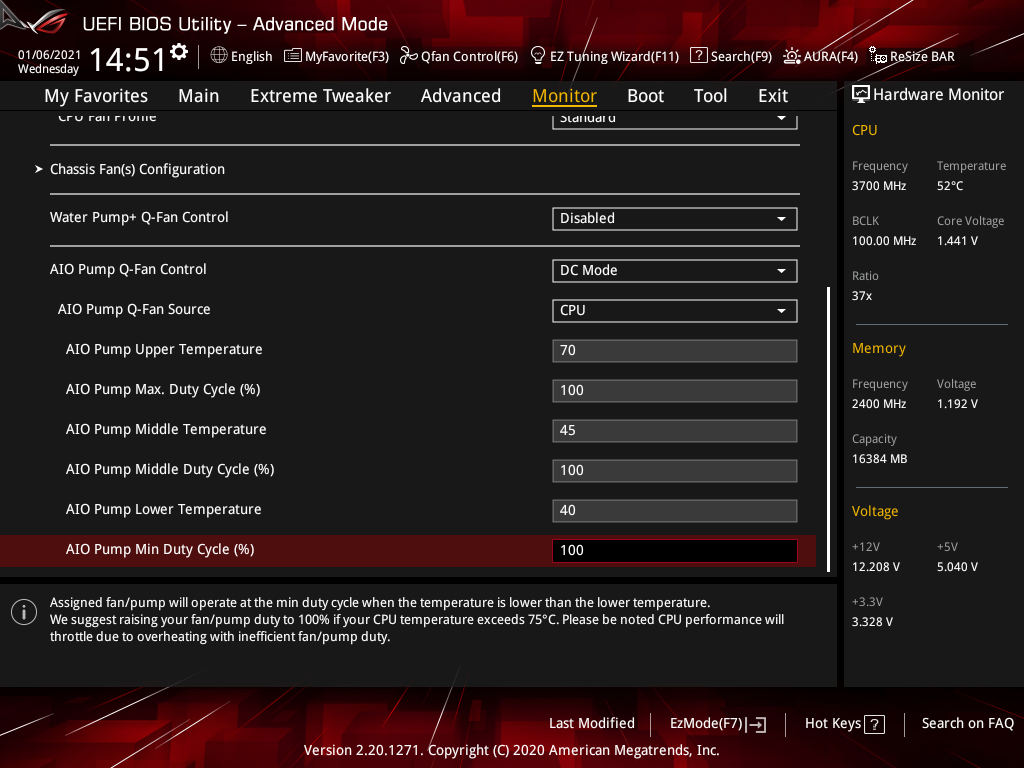Select the Monitor tab

click(564, 96)
